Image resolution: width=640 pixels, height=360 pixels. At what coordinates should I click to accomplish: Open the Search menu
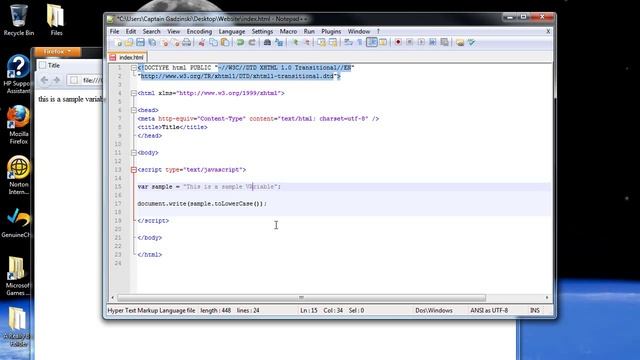pos(151,31)
